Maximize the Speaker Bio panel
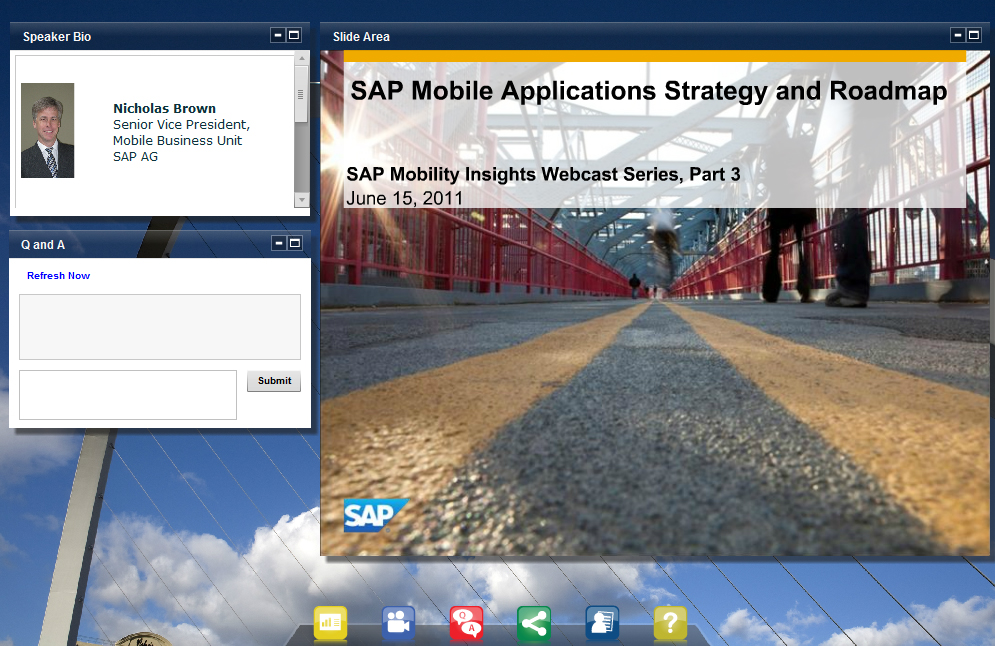Image resolution: width=995 pixels, height=646 pixels. (294, 36)
